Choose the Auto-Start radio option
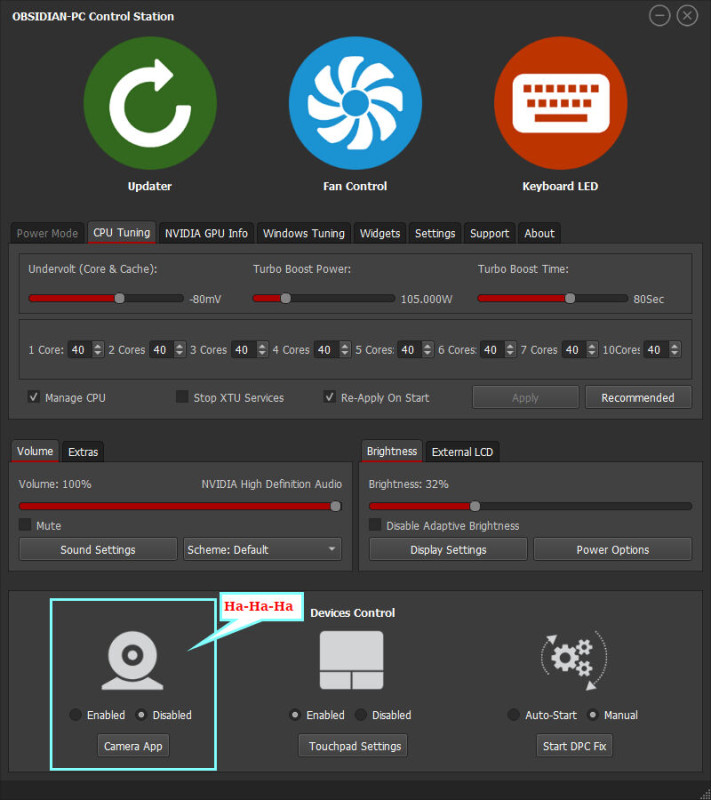The image size is (711, 800). point(514,715)
